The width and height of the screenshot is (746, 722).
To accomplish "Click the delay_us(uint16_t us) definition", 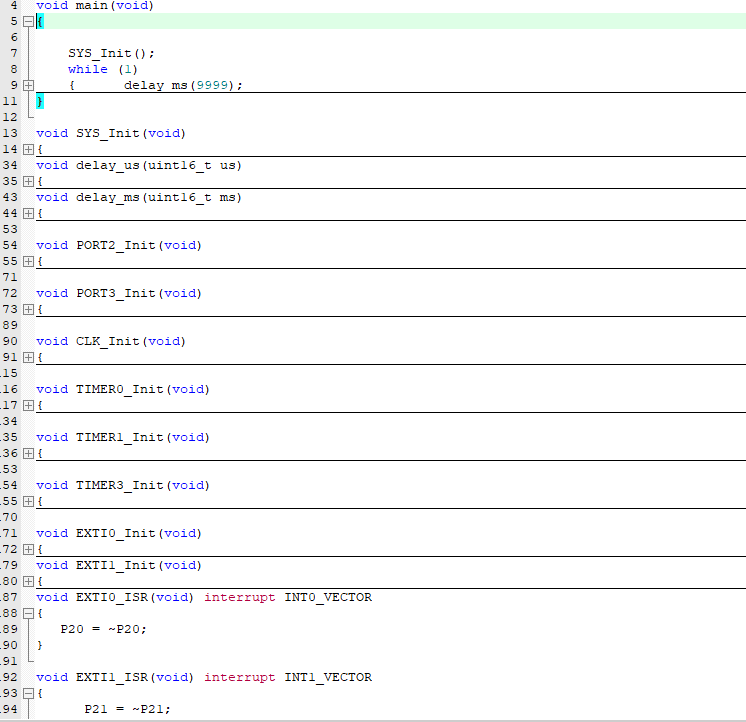I will (x=159, y=165).
